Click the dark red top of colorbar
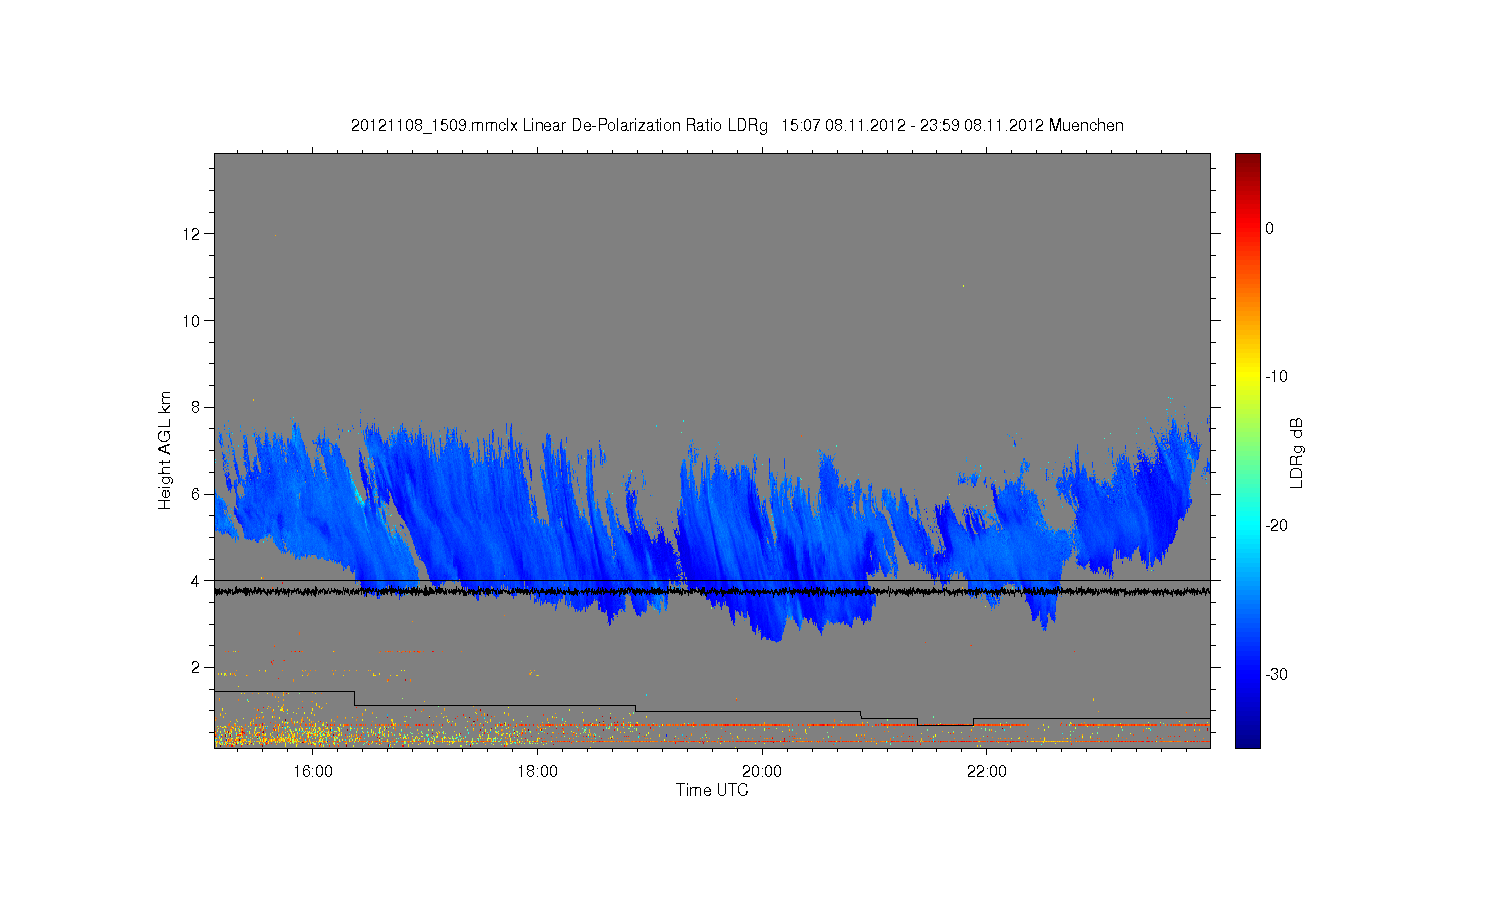 [x=1247, y=163]
